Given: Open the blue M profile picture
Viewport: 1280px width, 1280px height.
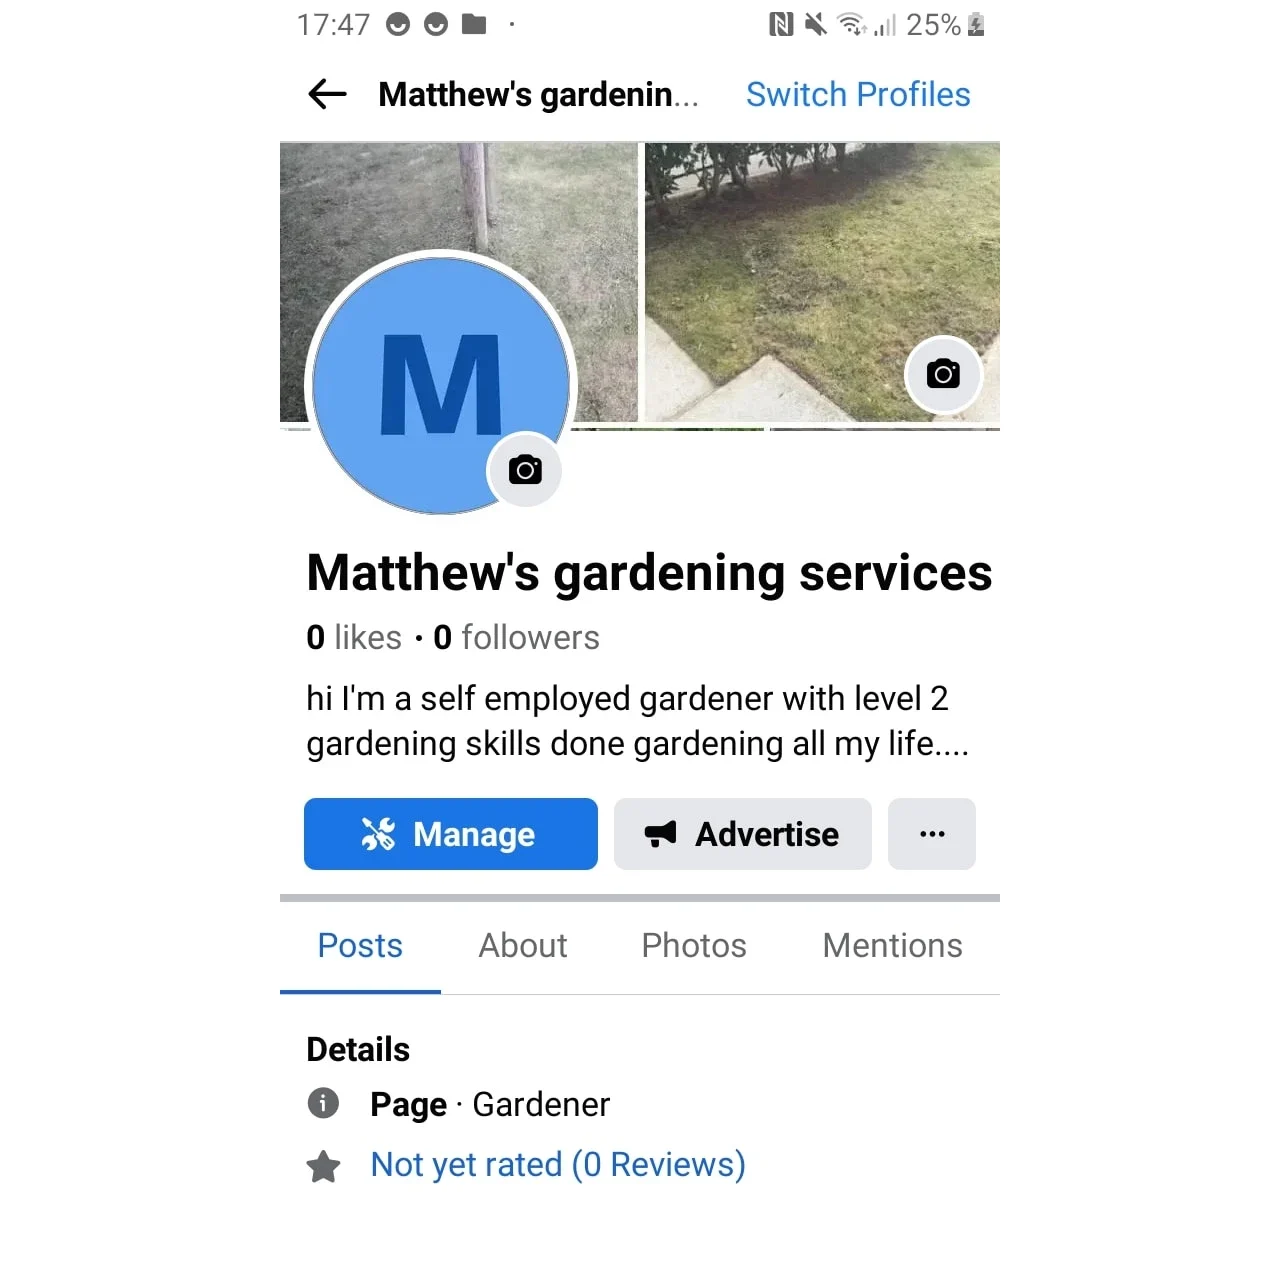Looking at the screenshot, I should click(440, 384).
